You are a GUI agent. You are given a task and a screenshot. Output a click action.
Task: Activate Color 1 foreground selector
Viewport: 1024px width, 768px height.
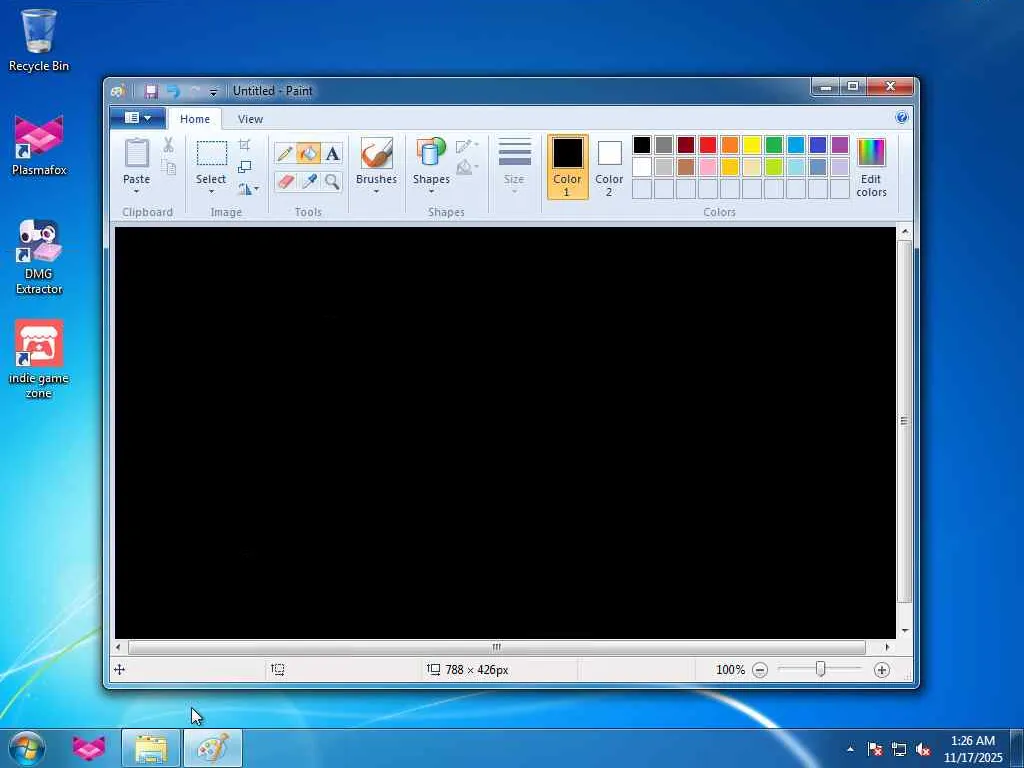click(567, 167)
